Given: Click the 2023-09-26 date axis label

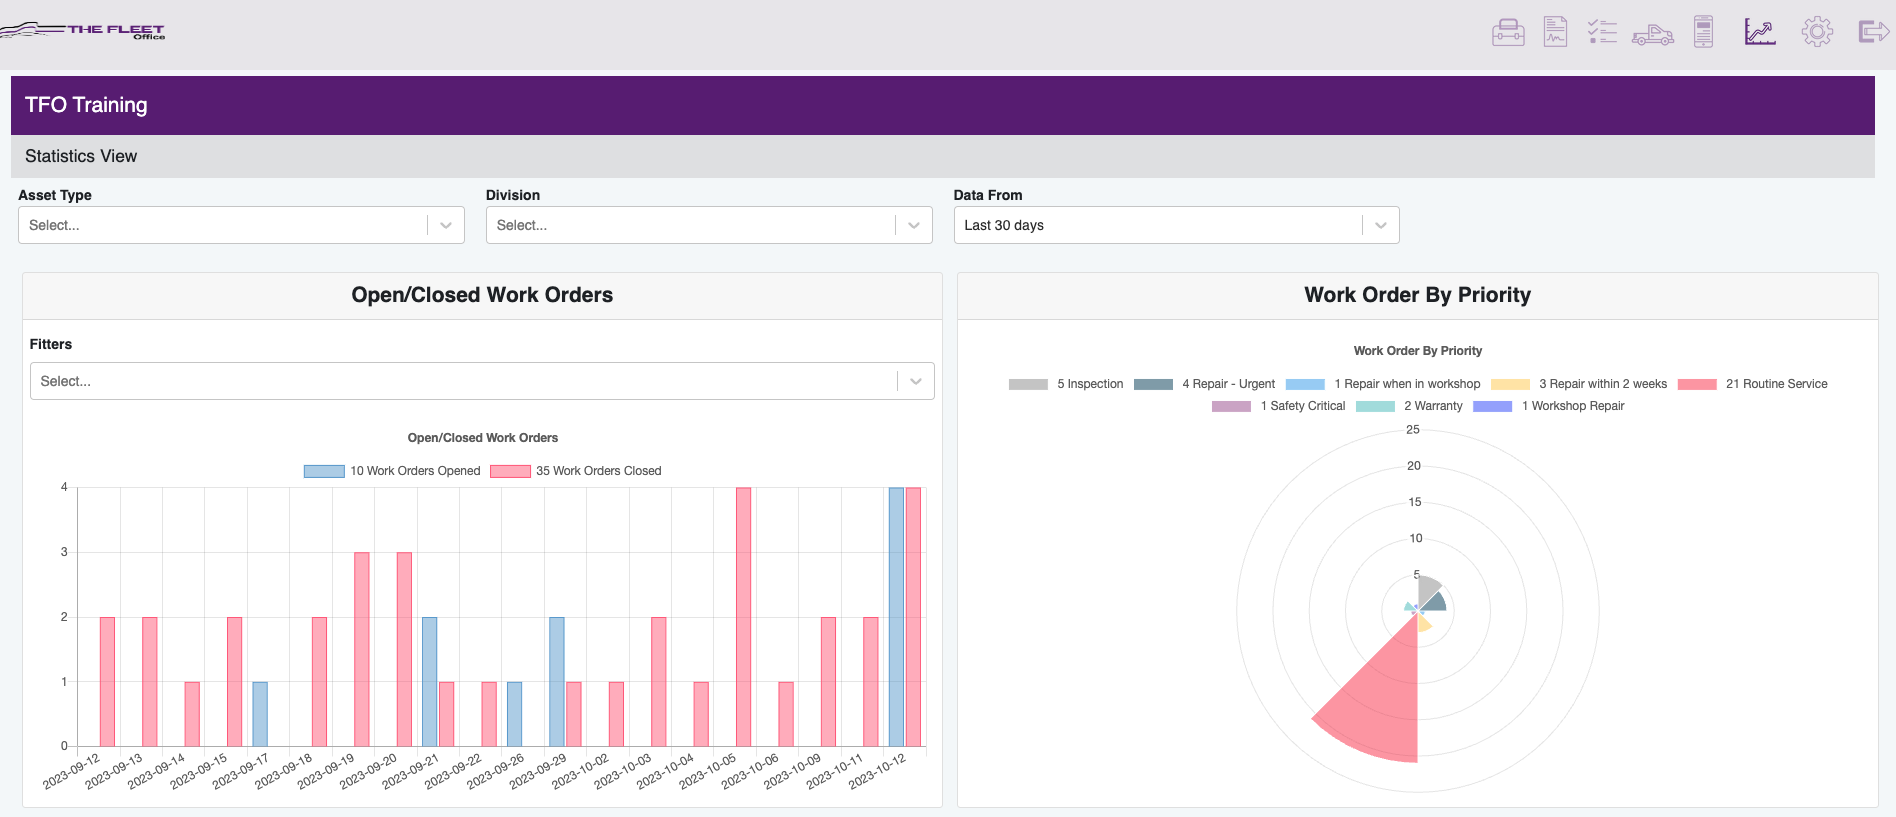Looking at the screenshot, I should tap(496, 771).
